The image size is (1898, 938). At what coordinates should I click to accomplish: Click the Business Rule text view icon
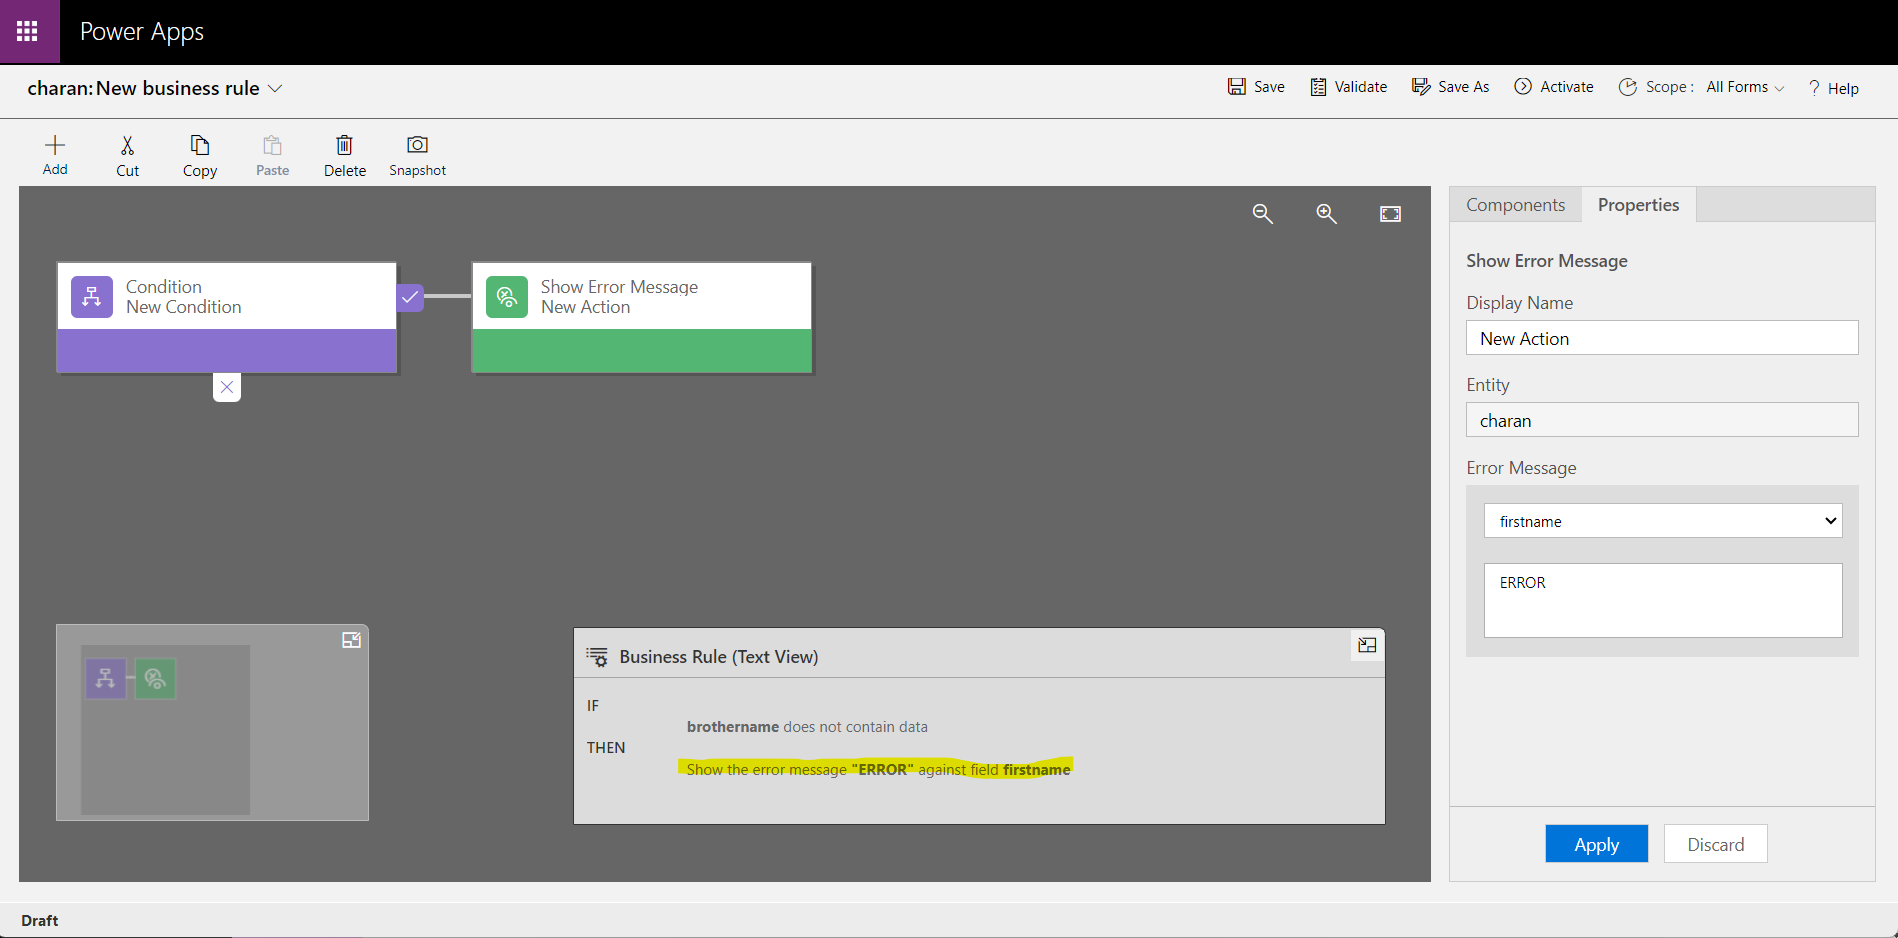(x=597, y=657)
